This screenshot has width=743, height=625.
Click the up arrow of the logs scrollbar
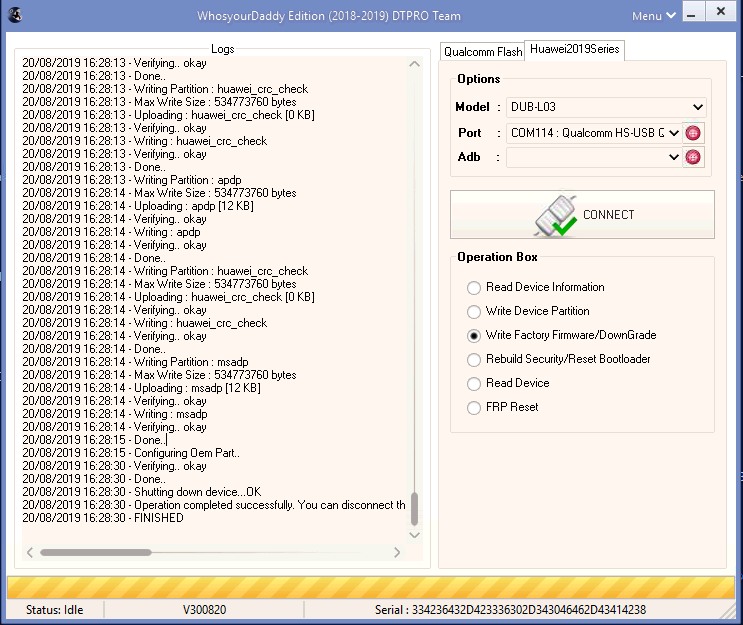pos(414,65)
